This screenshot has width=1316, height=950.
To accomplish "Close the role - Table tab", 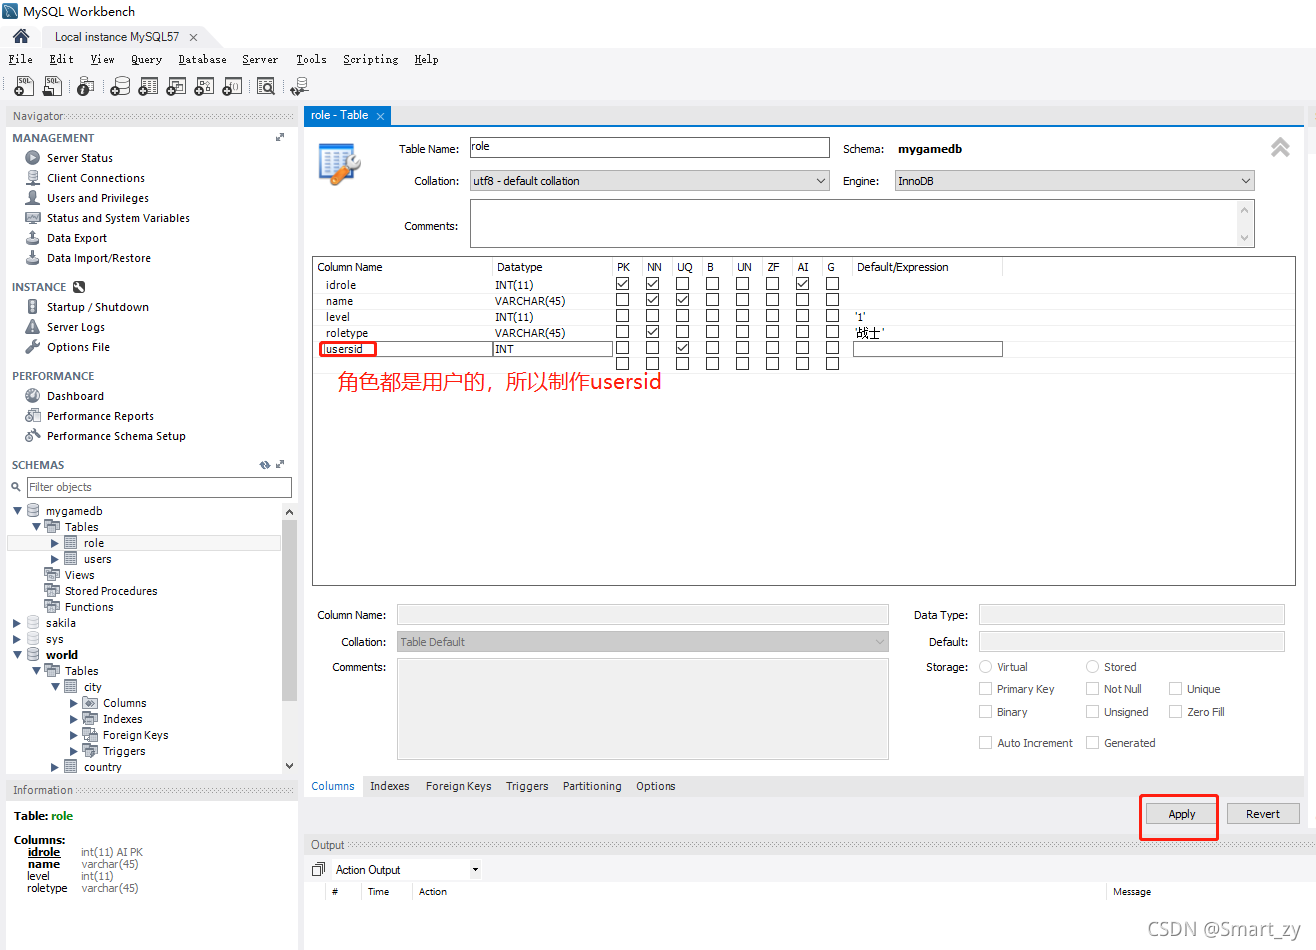I will click(x=380, y=116).
